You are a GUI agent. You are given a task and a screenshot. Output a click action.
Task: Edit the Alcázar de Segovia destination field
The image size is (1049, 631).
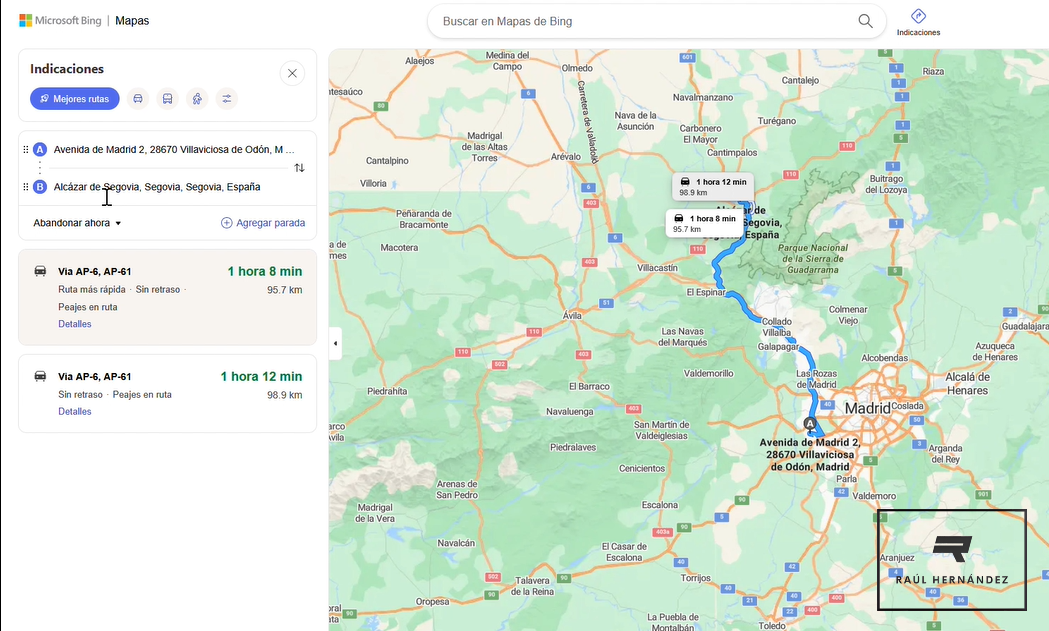[174, 187]
